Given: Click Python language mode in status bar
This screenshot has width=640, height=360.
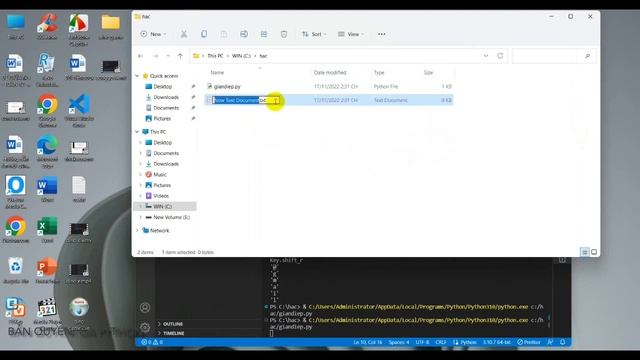Looking at the screenshot, I should point(465,342).
